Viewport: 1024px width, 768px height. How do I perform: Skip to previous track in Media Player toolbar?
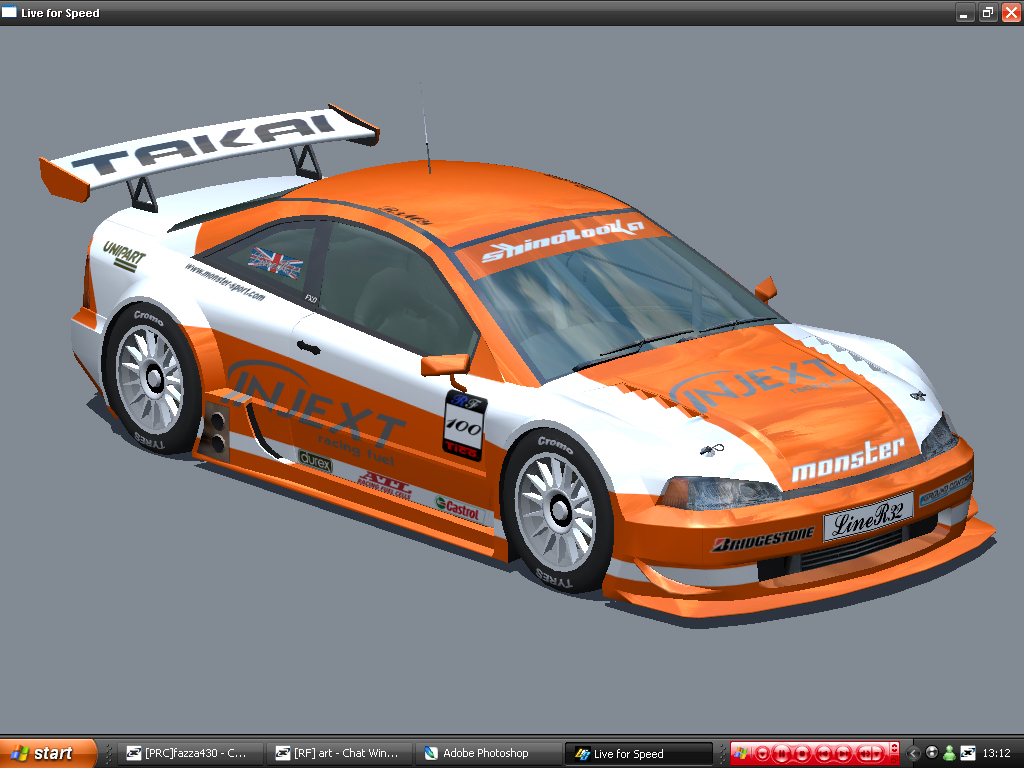point(824,754)
